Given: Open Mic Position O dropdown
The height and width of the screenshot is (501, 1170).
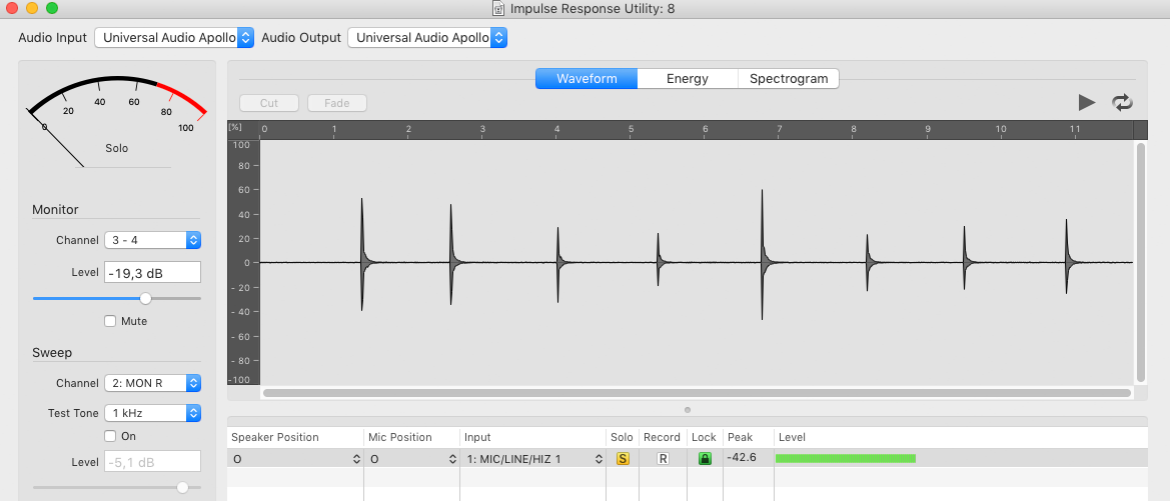Looking at the screenshot, I should (412, 459).
